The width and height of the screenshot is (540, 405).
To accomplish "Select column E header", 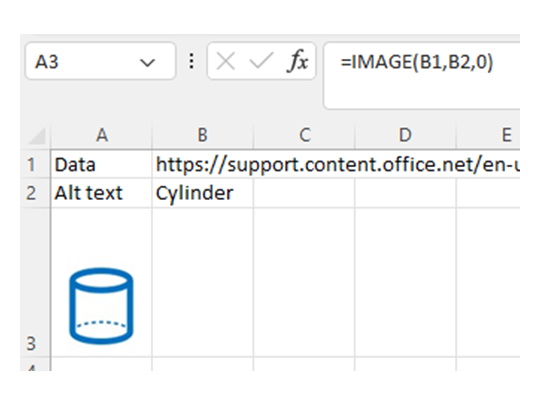I will 488,135.
